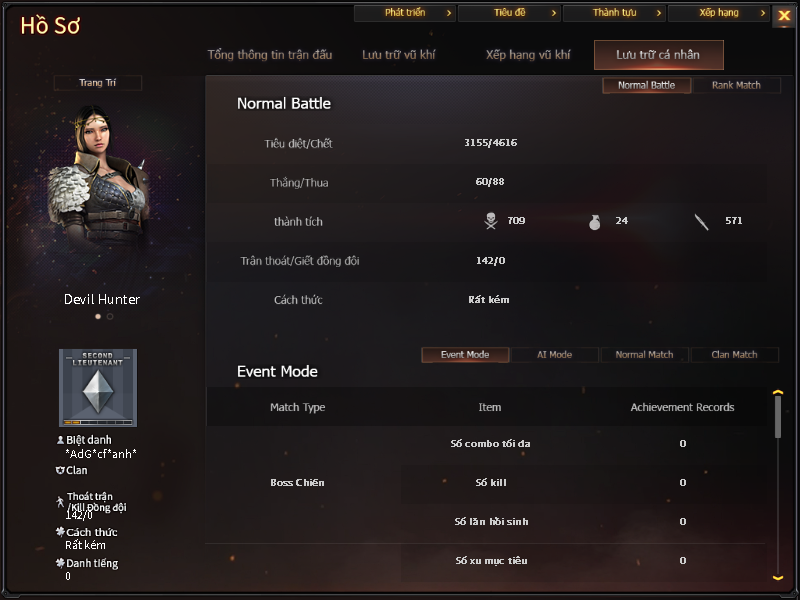Click the skull headshot kills icon

(491, 221)
